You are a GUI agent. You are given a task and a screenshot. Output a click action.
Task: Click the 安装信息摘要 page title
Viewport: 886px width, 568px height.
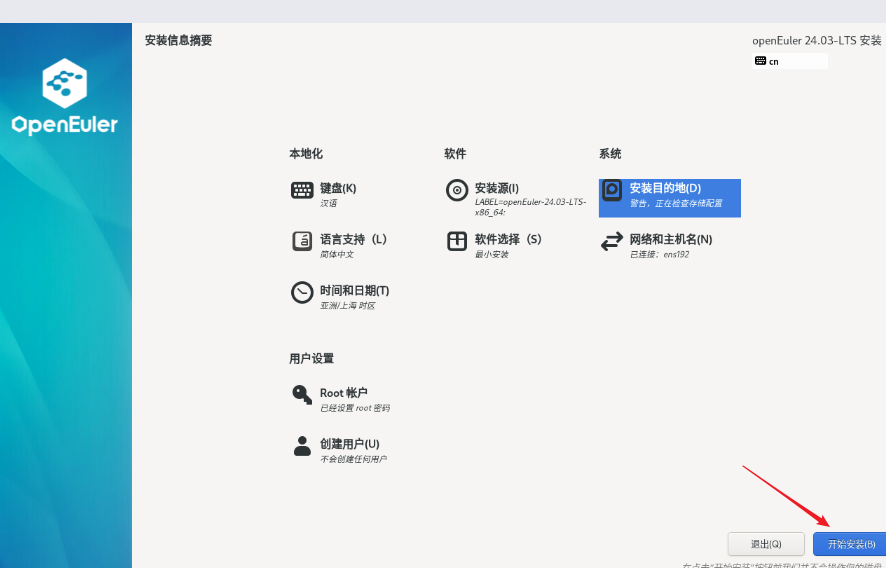(179, 40)
